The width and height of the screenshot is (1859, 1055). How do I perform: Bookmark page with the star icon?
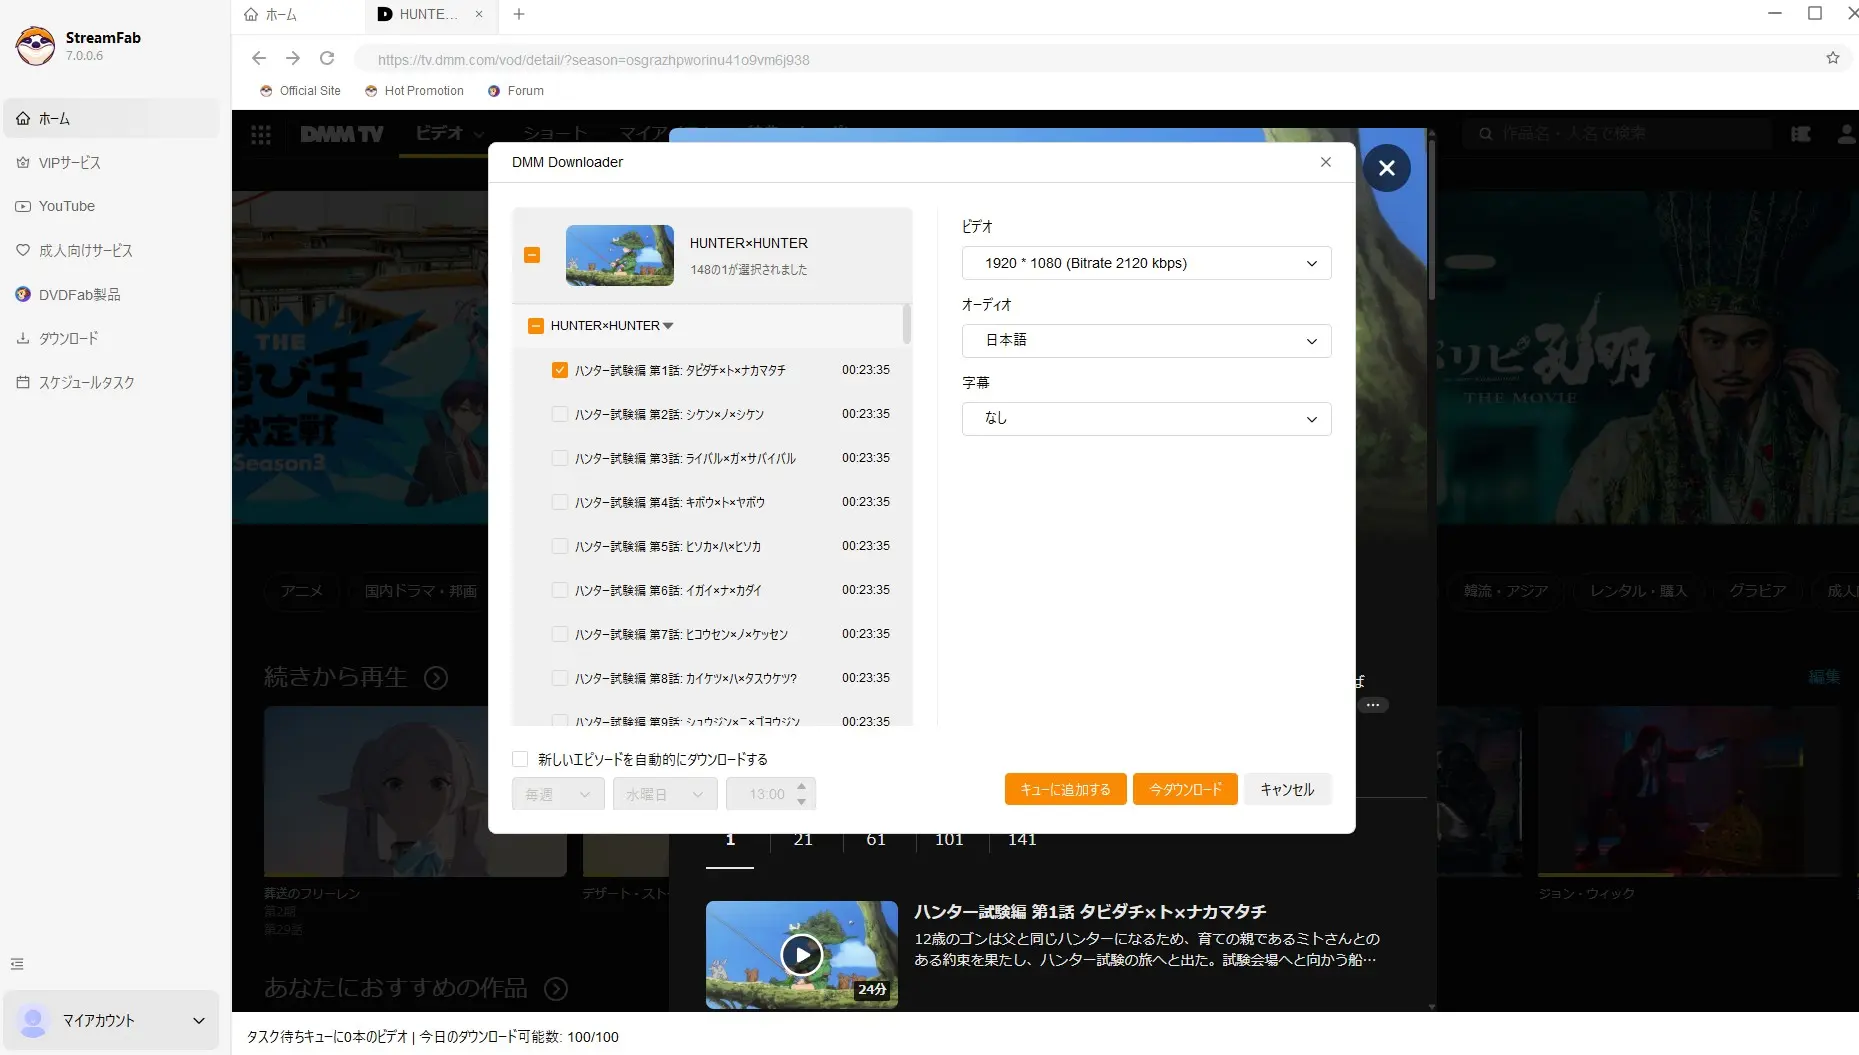click(1832, 58)
